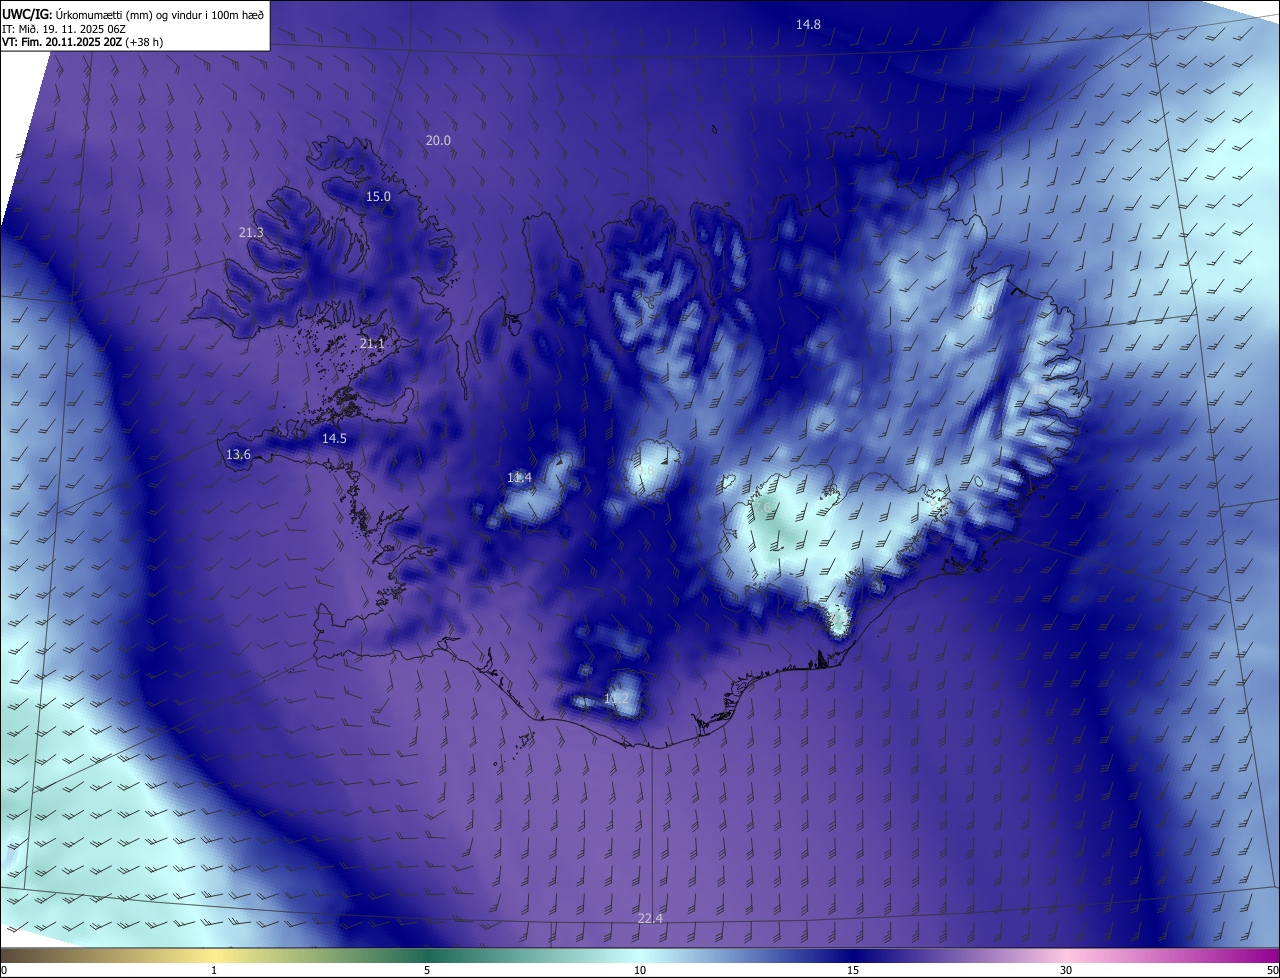Click the colorbar tick label 5
The image size is (1280, 978).
[x=427, y=971]
